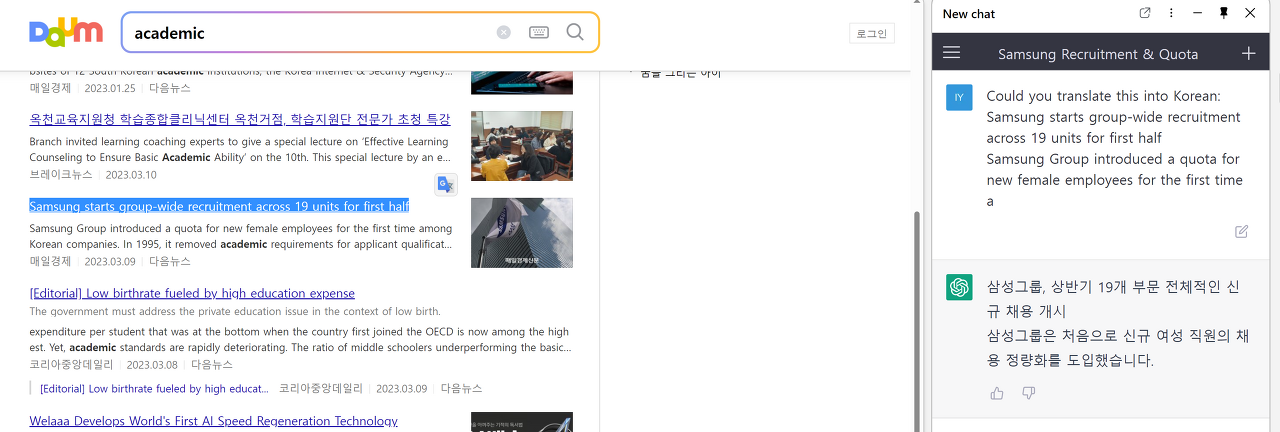Open chat panel in a new window
Viewport: 1280px width, 432px height.
[1145, 13]
